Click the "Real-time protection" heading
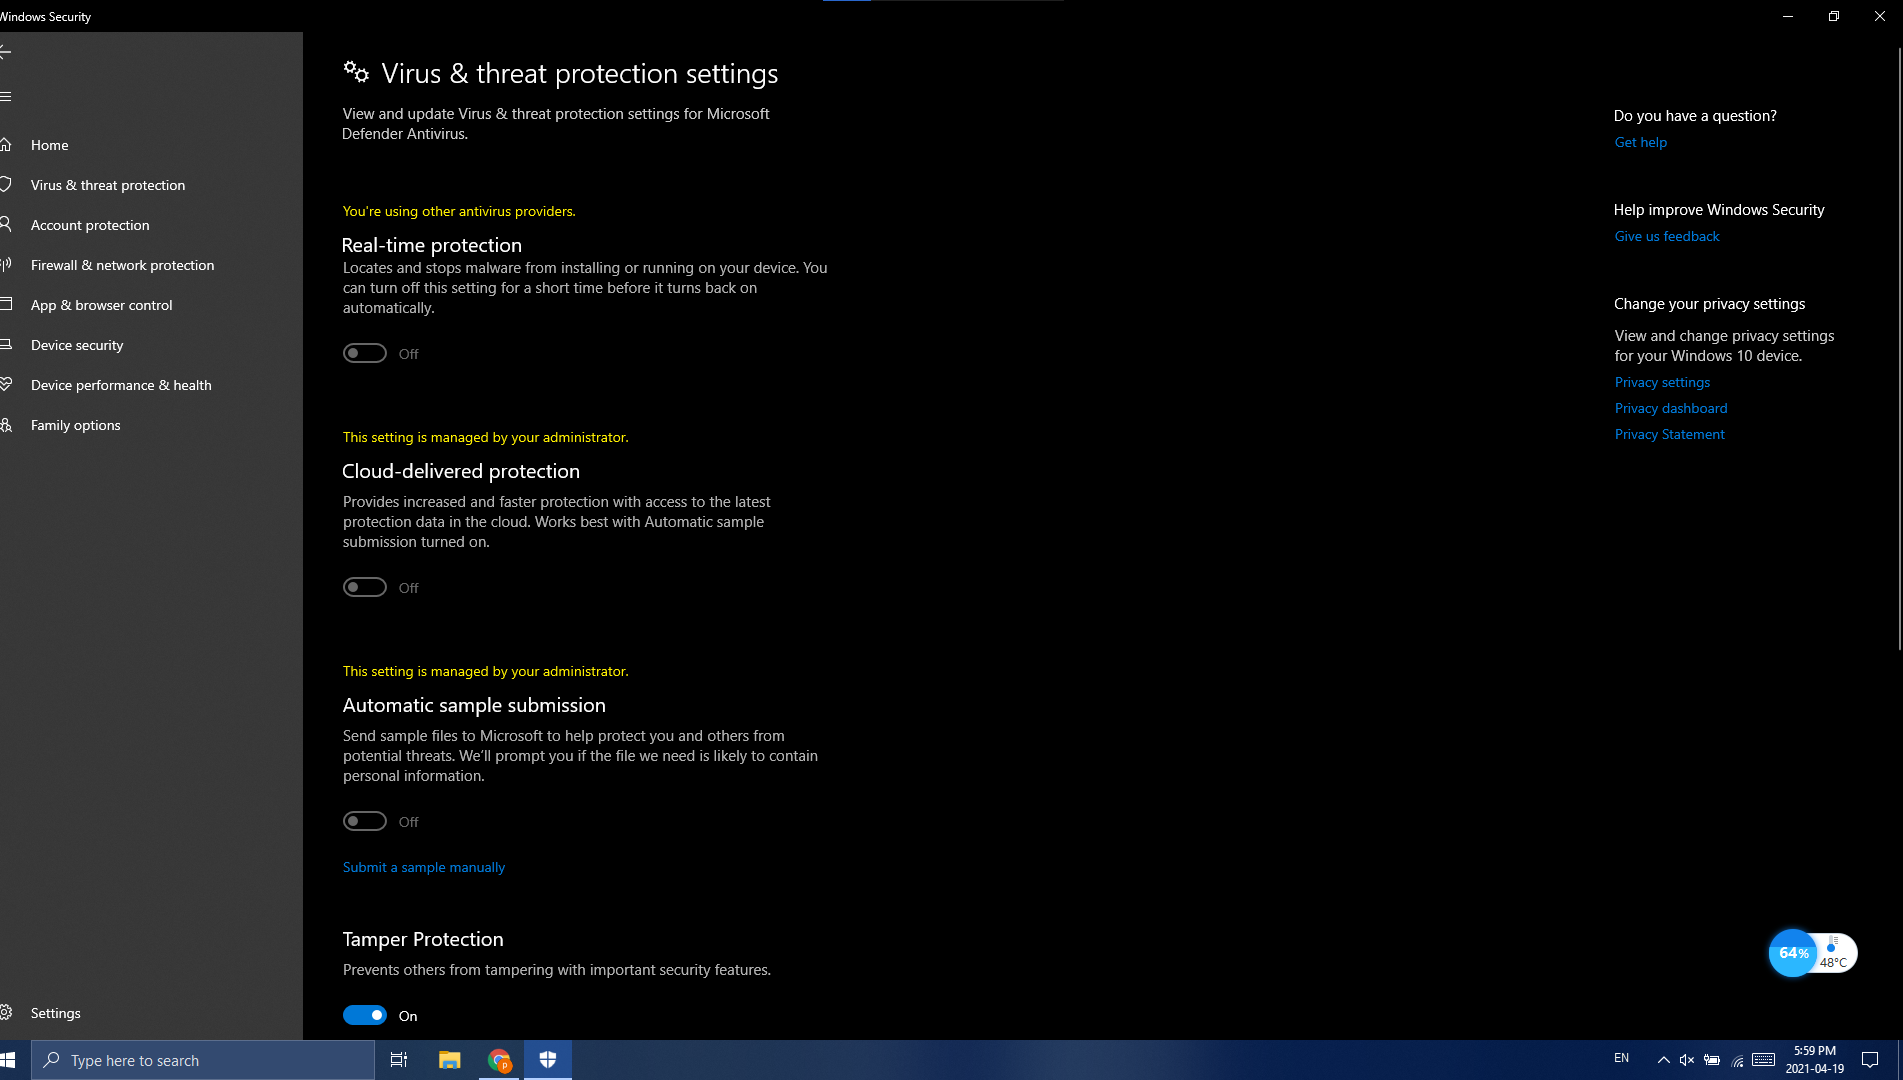The height and width of the screenshot is (1080, 1903). 432,245
